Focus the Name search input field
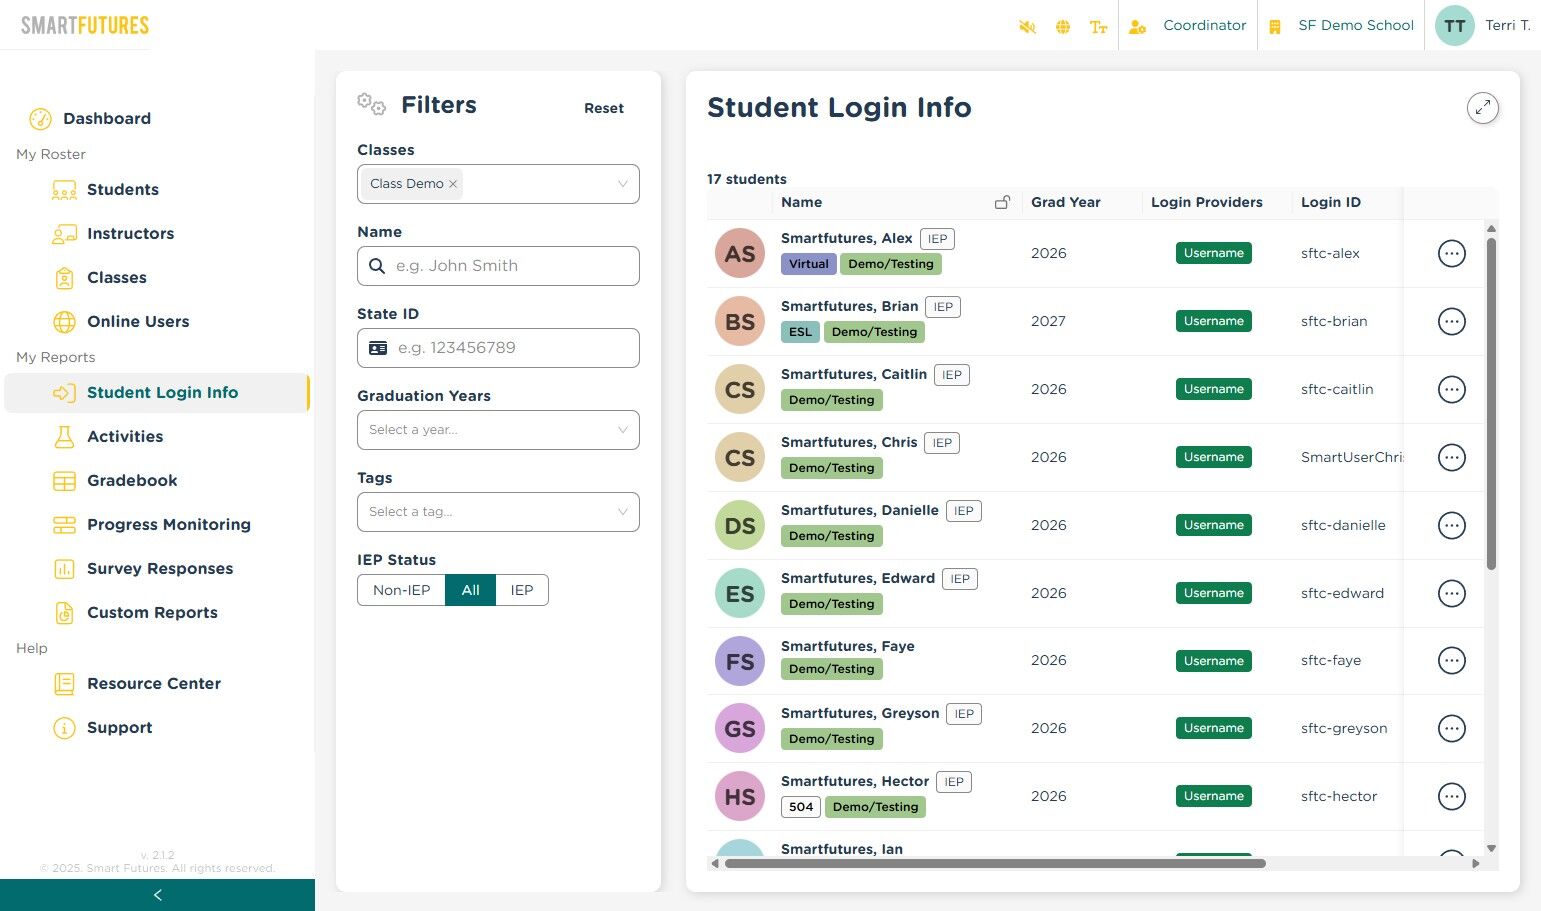Viewport: 1541px width, 911px height. tap(498, 266)
